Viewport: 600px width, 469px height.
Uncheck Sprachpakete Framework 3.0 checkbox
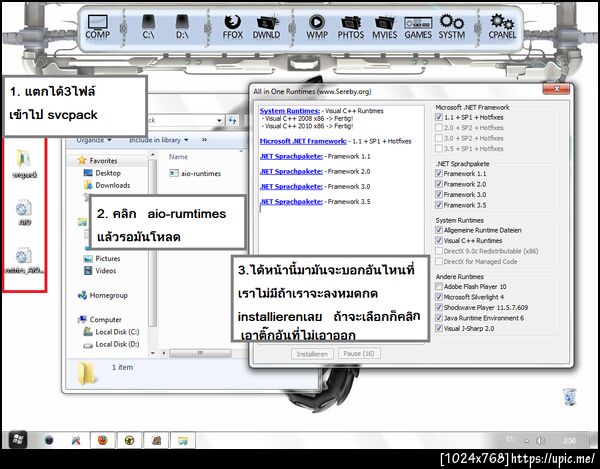pyautogui.click(x=439, y=194)
